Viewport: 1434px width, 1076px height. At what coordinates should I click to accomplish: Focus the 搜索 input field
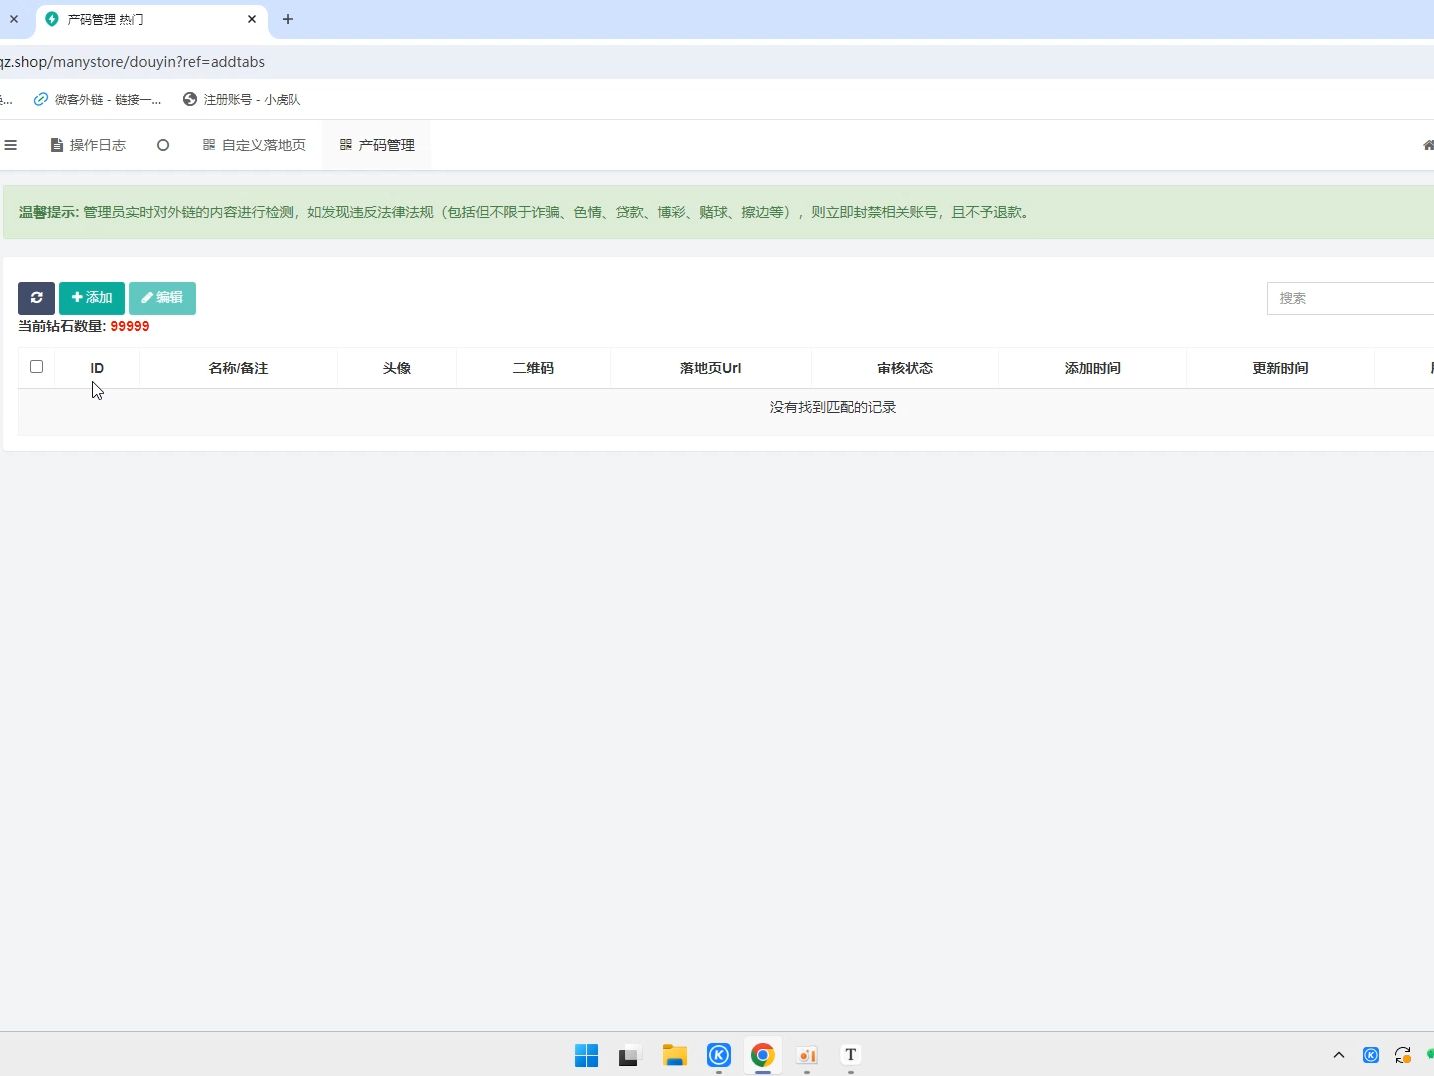pyautogui.click(x=1350, y=298)
